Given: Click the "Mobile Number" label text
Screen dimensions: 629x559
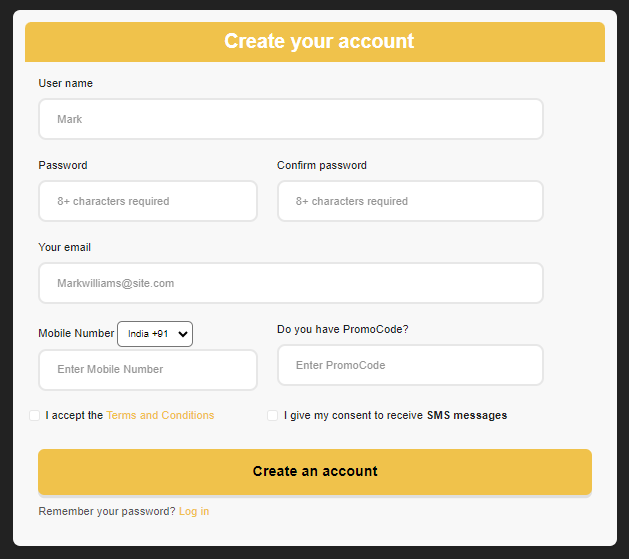Looking at the screenshot, I should [76, 334].
